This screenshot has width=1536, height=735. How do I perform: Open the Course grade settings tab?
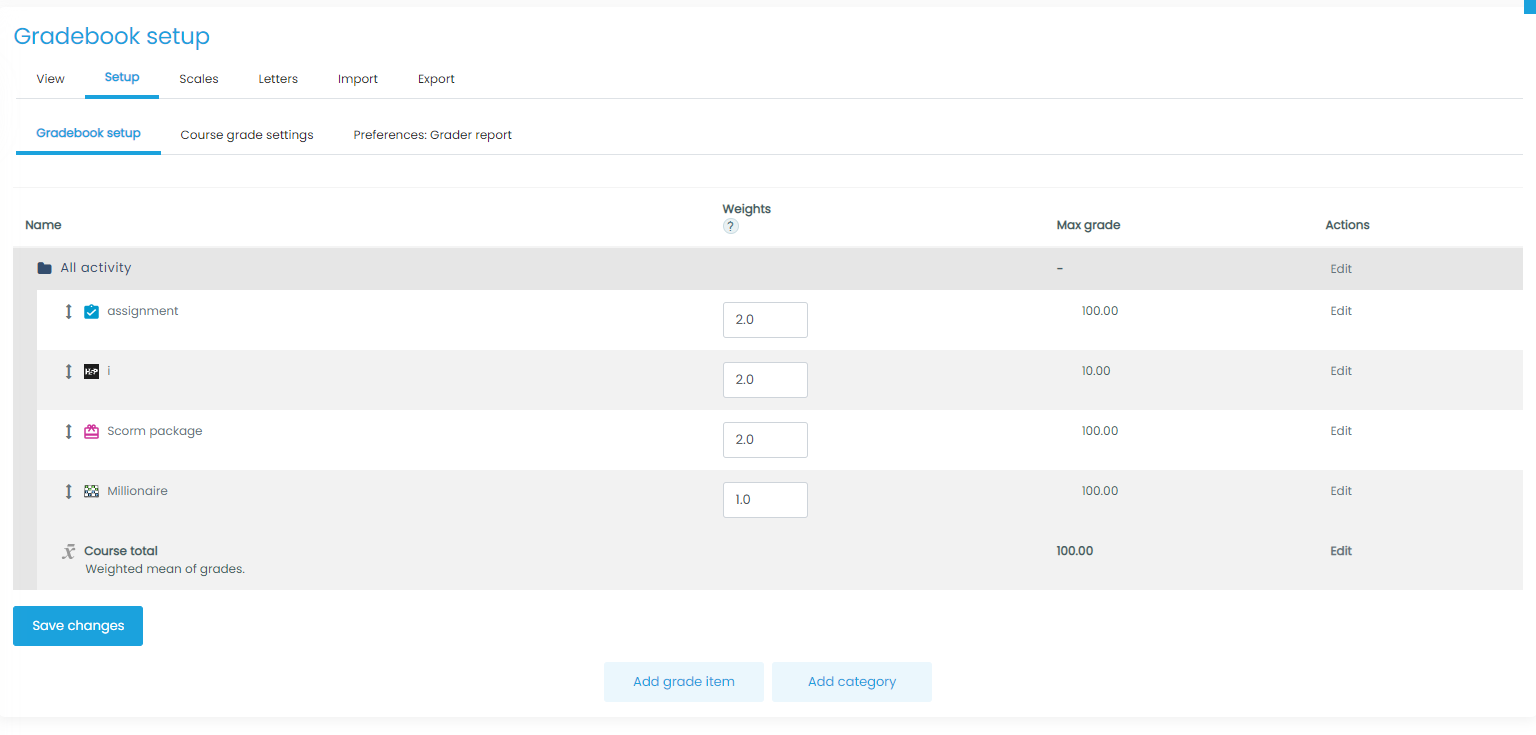pyautogui.click(x=247, y=135)
